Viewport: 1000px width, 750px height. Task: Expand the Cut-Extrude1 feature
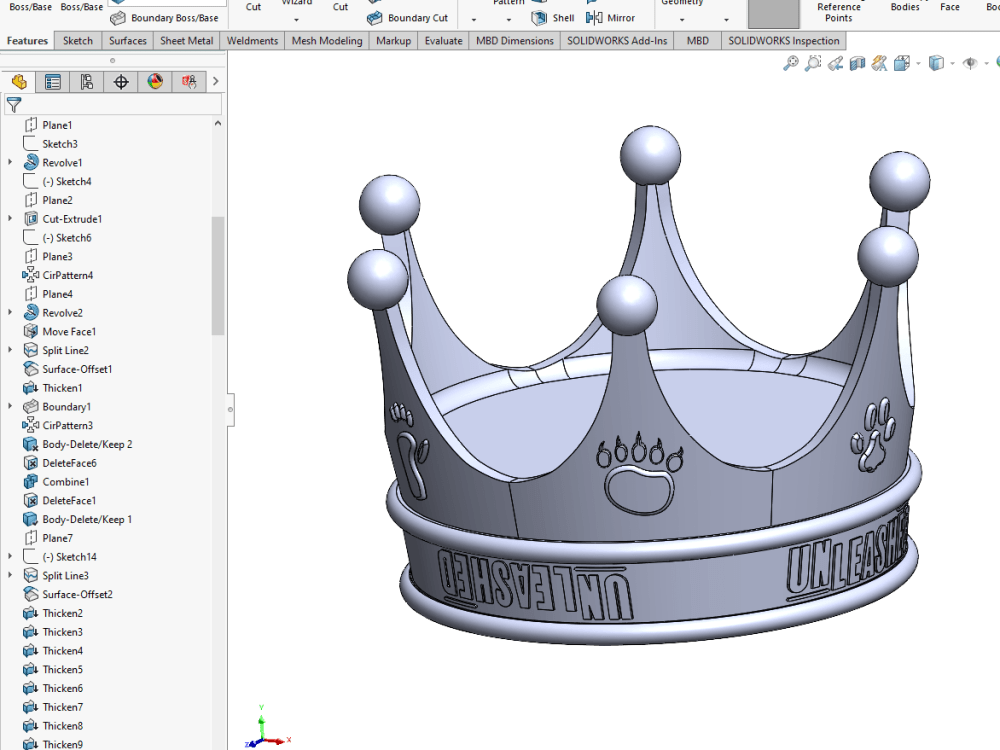[x=10, y=219]
